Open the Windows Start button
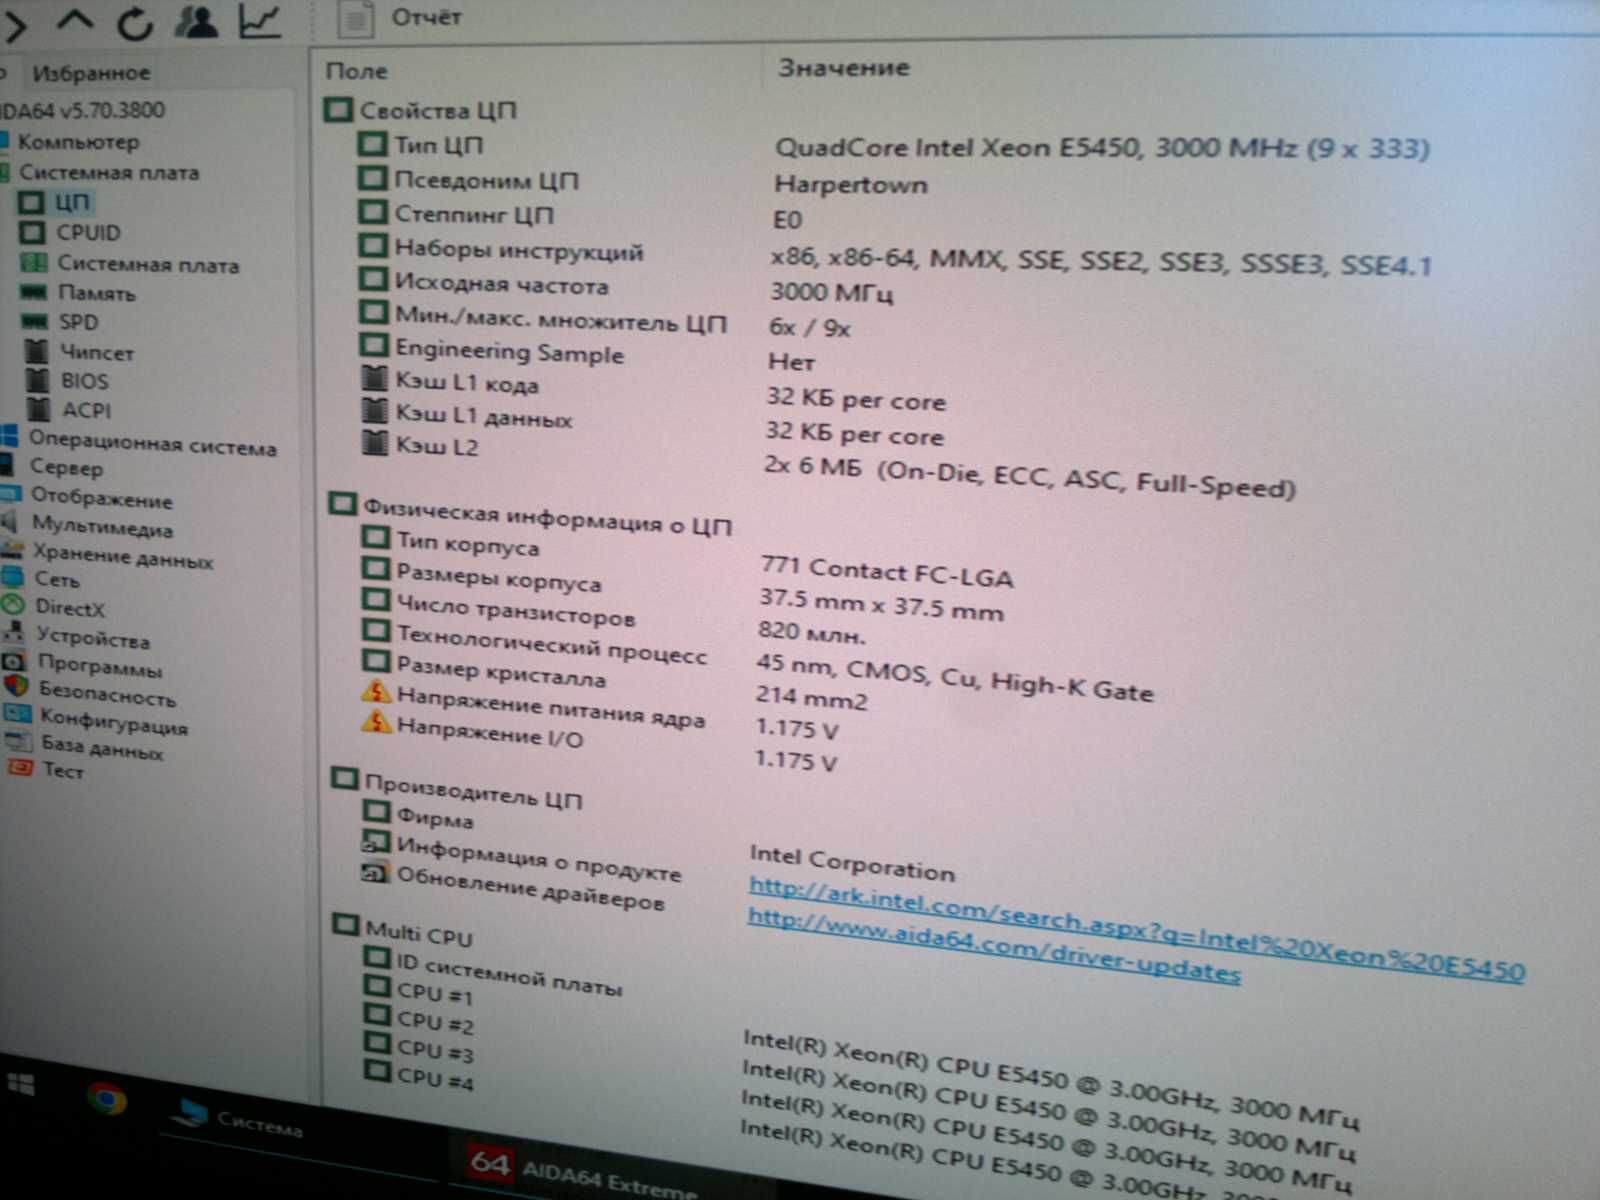Screen dimensions: 1600x1200 (x=20, y=1085)
